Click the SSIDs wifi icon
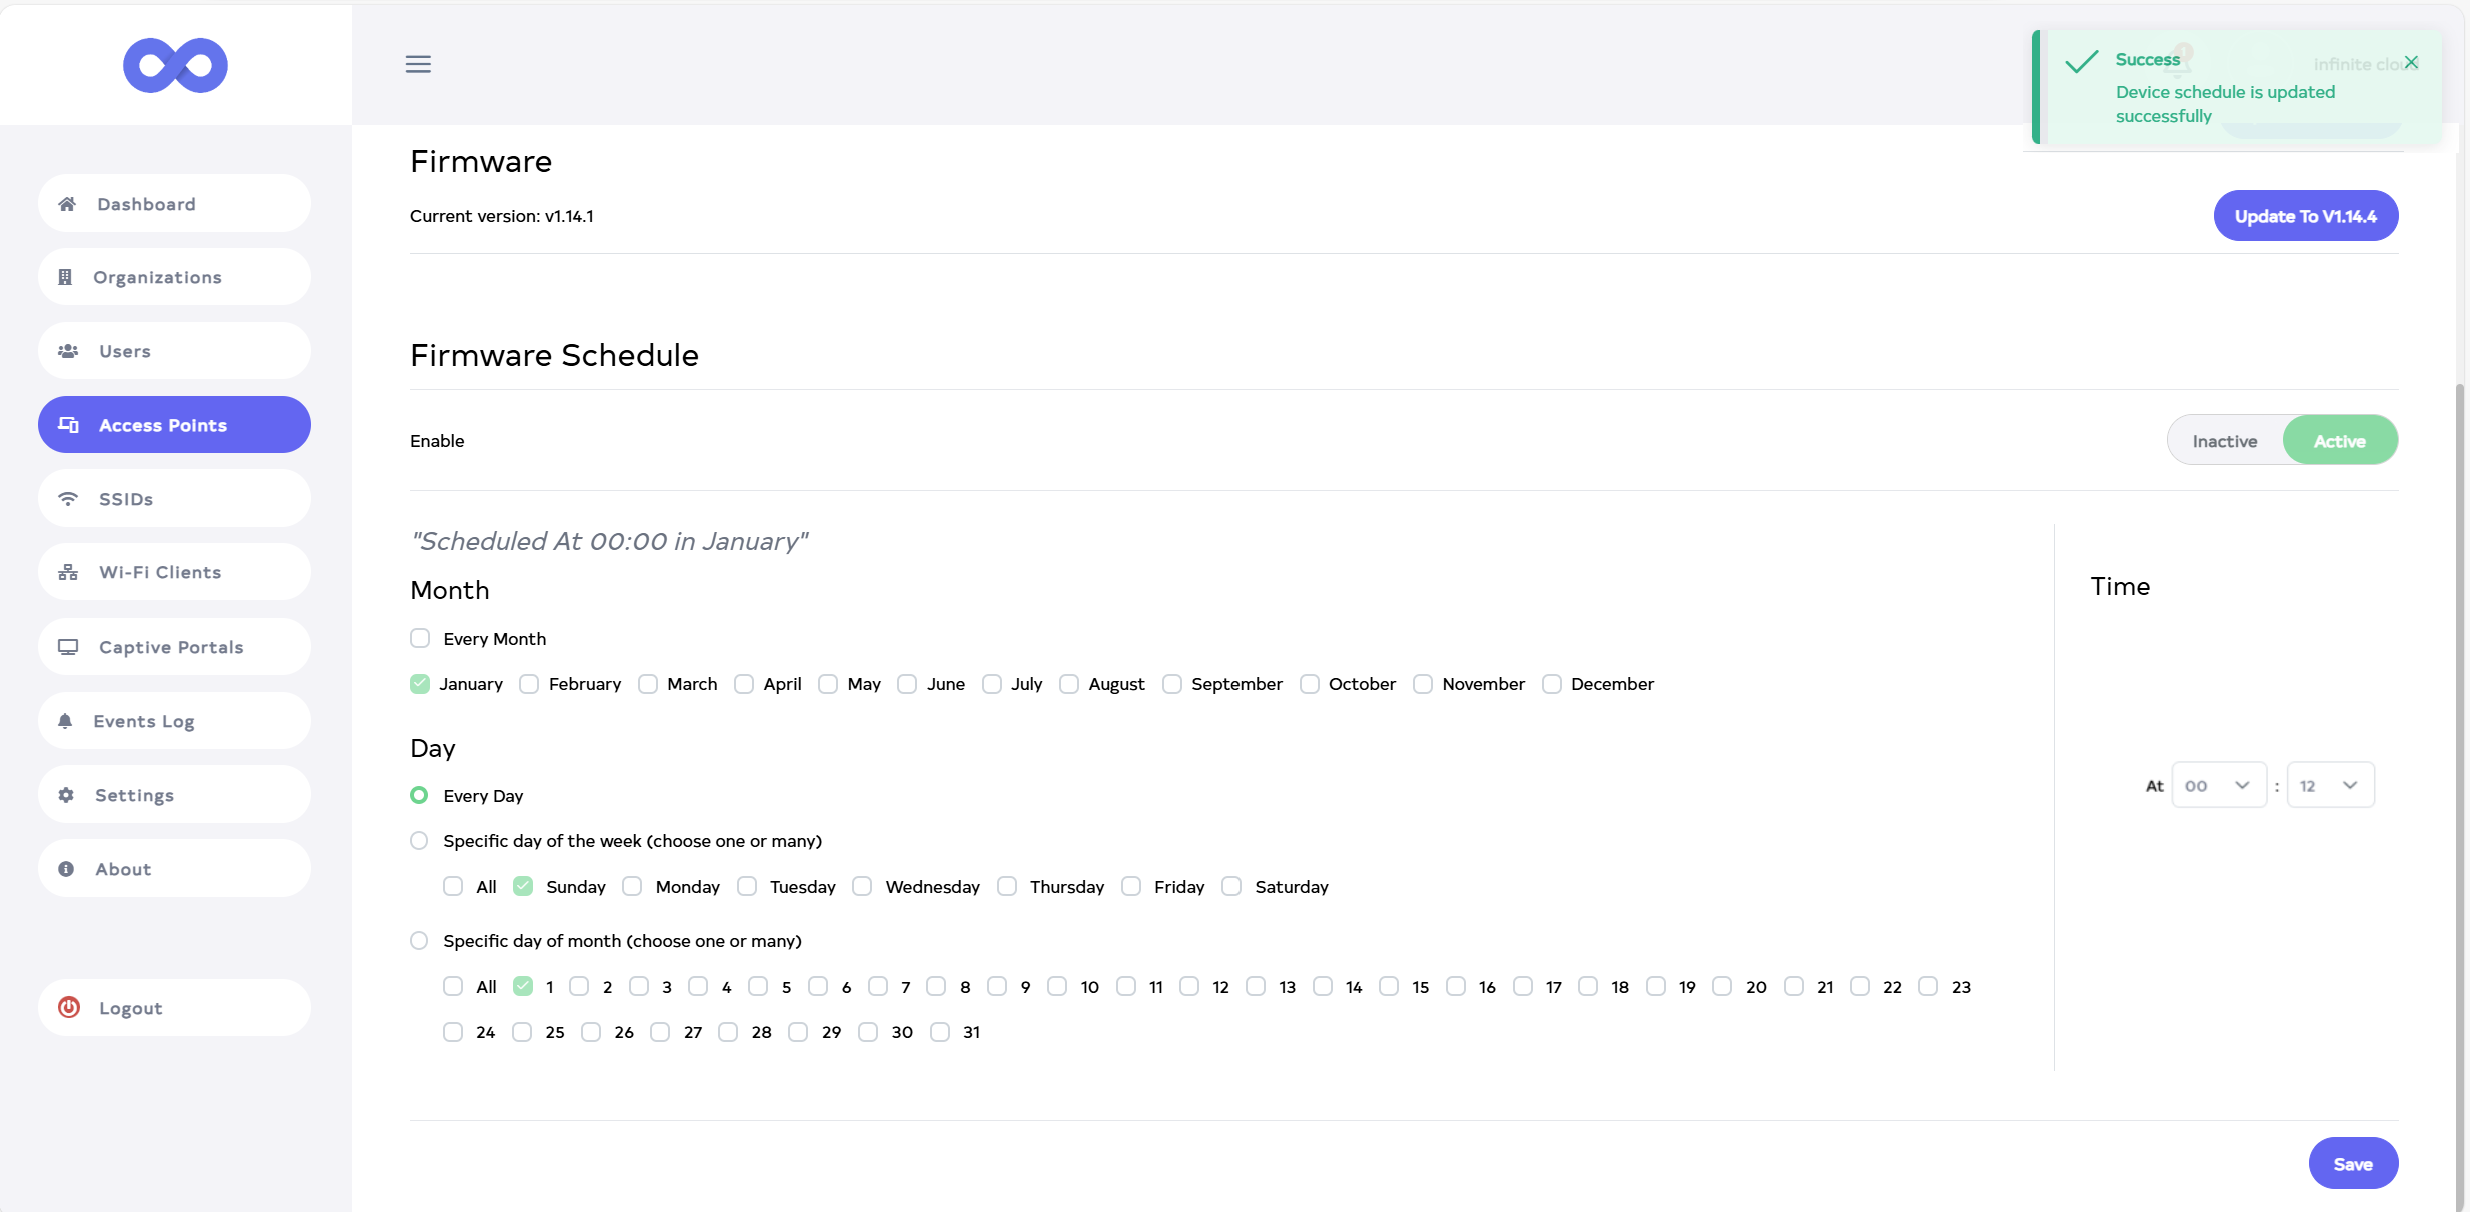 coord(68,499)
